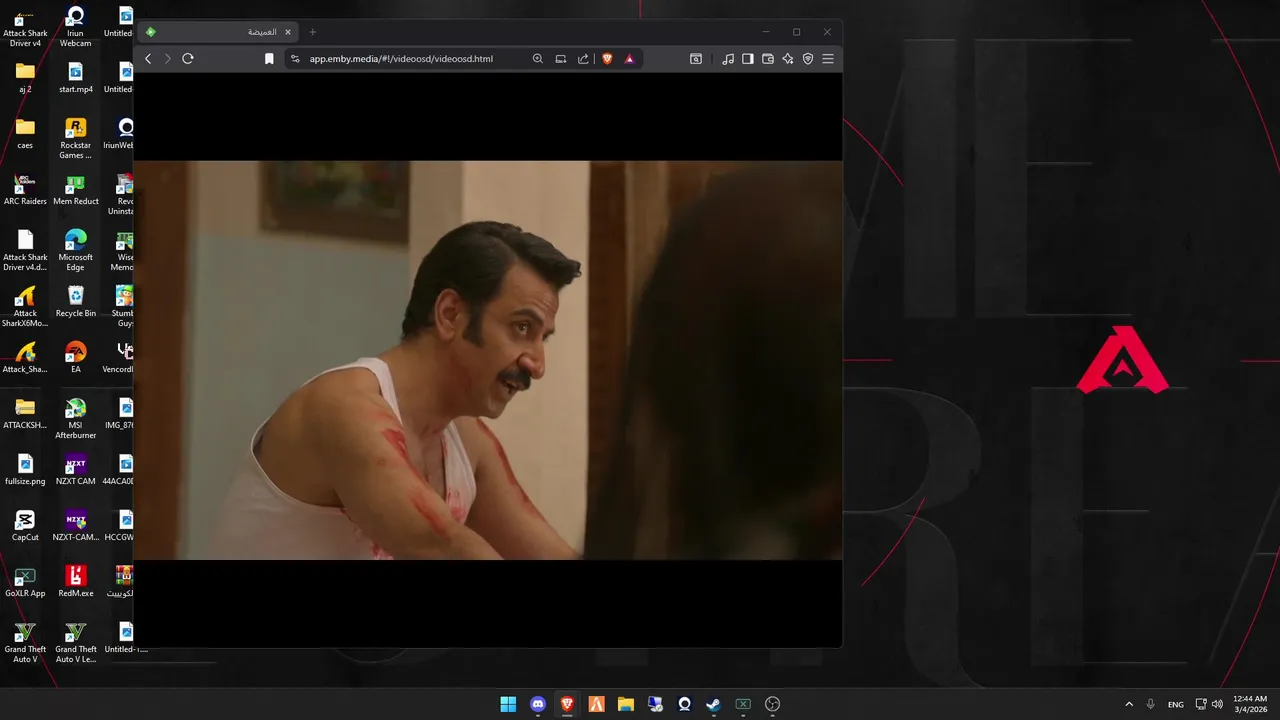The height and width of the screenshot is (720, 1280).
Task: Open the Brave Rewards triangle icon
Action: tap(629, 59)
